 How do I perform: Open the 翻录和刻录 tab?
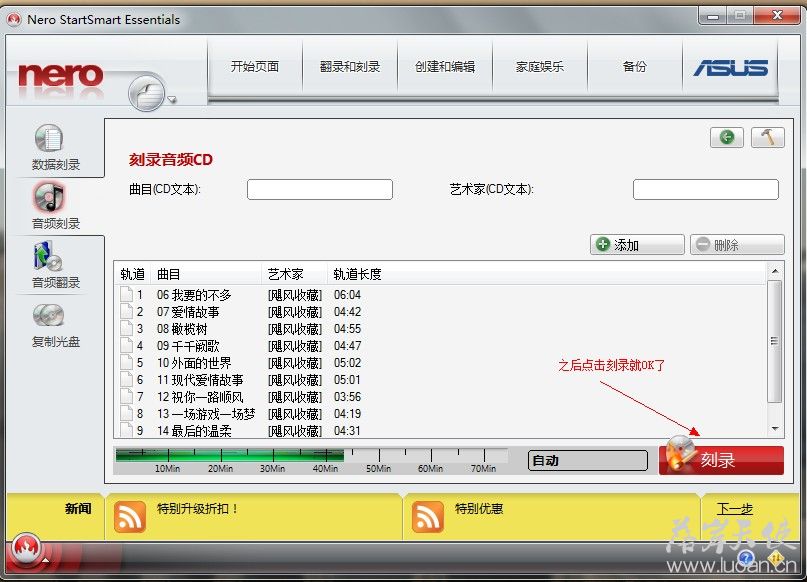click(350, 67)
